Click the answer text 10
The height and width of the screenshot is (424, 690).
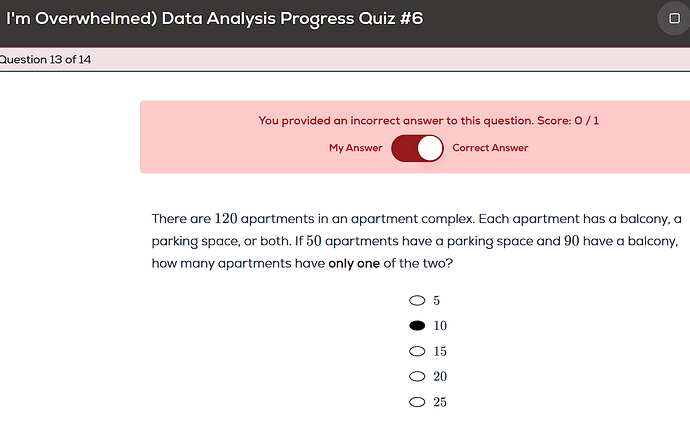coord(440,326)
